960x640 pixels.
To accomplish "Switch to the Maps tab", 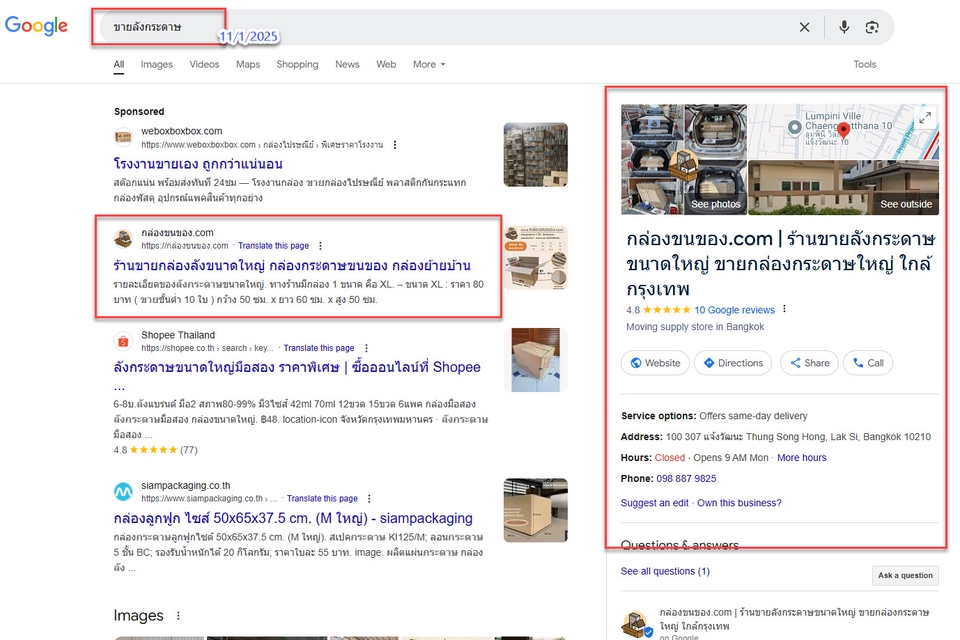I will pyautogui.click(x=248, y=64).
